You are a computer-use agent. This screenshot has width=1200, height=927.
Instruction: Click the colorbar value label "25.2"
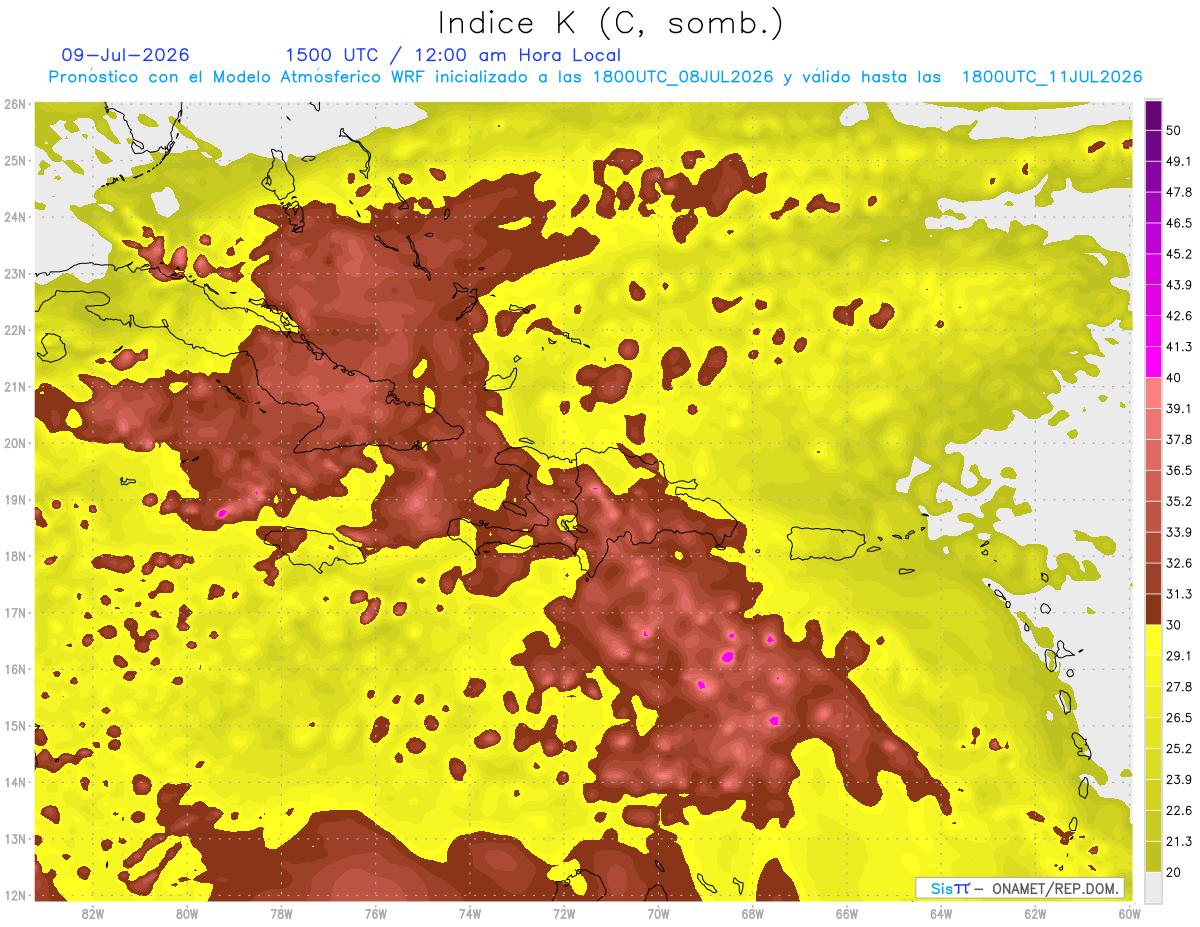coord(1179,749)
